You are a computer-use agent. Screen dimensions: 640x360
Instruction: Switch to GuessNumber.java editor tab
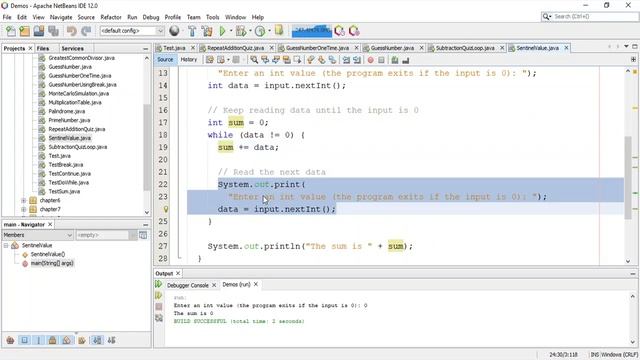pos(392,48)
